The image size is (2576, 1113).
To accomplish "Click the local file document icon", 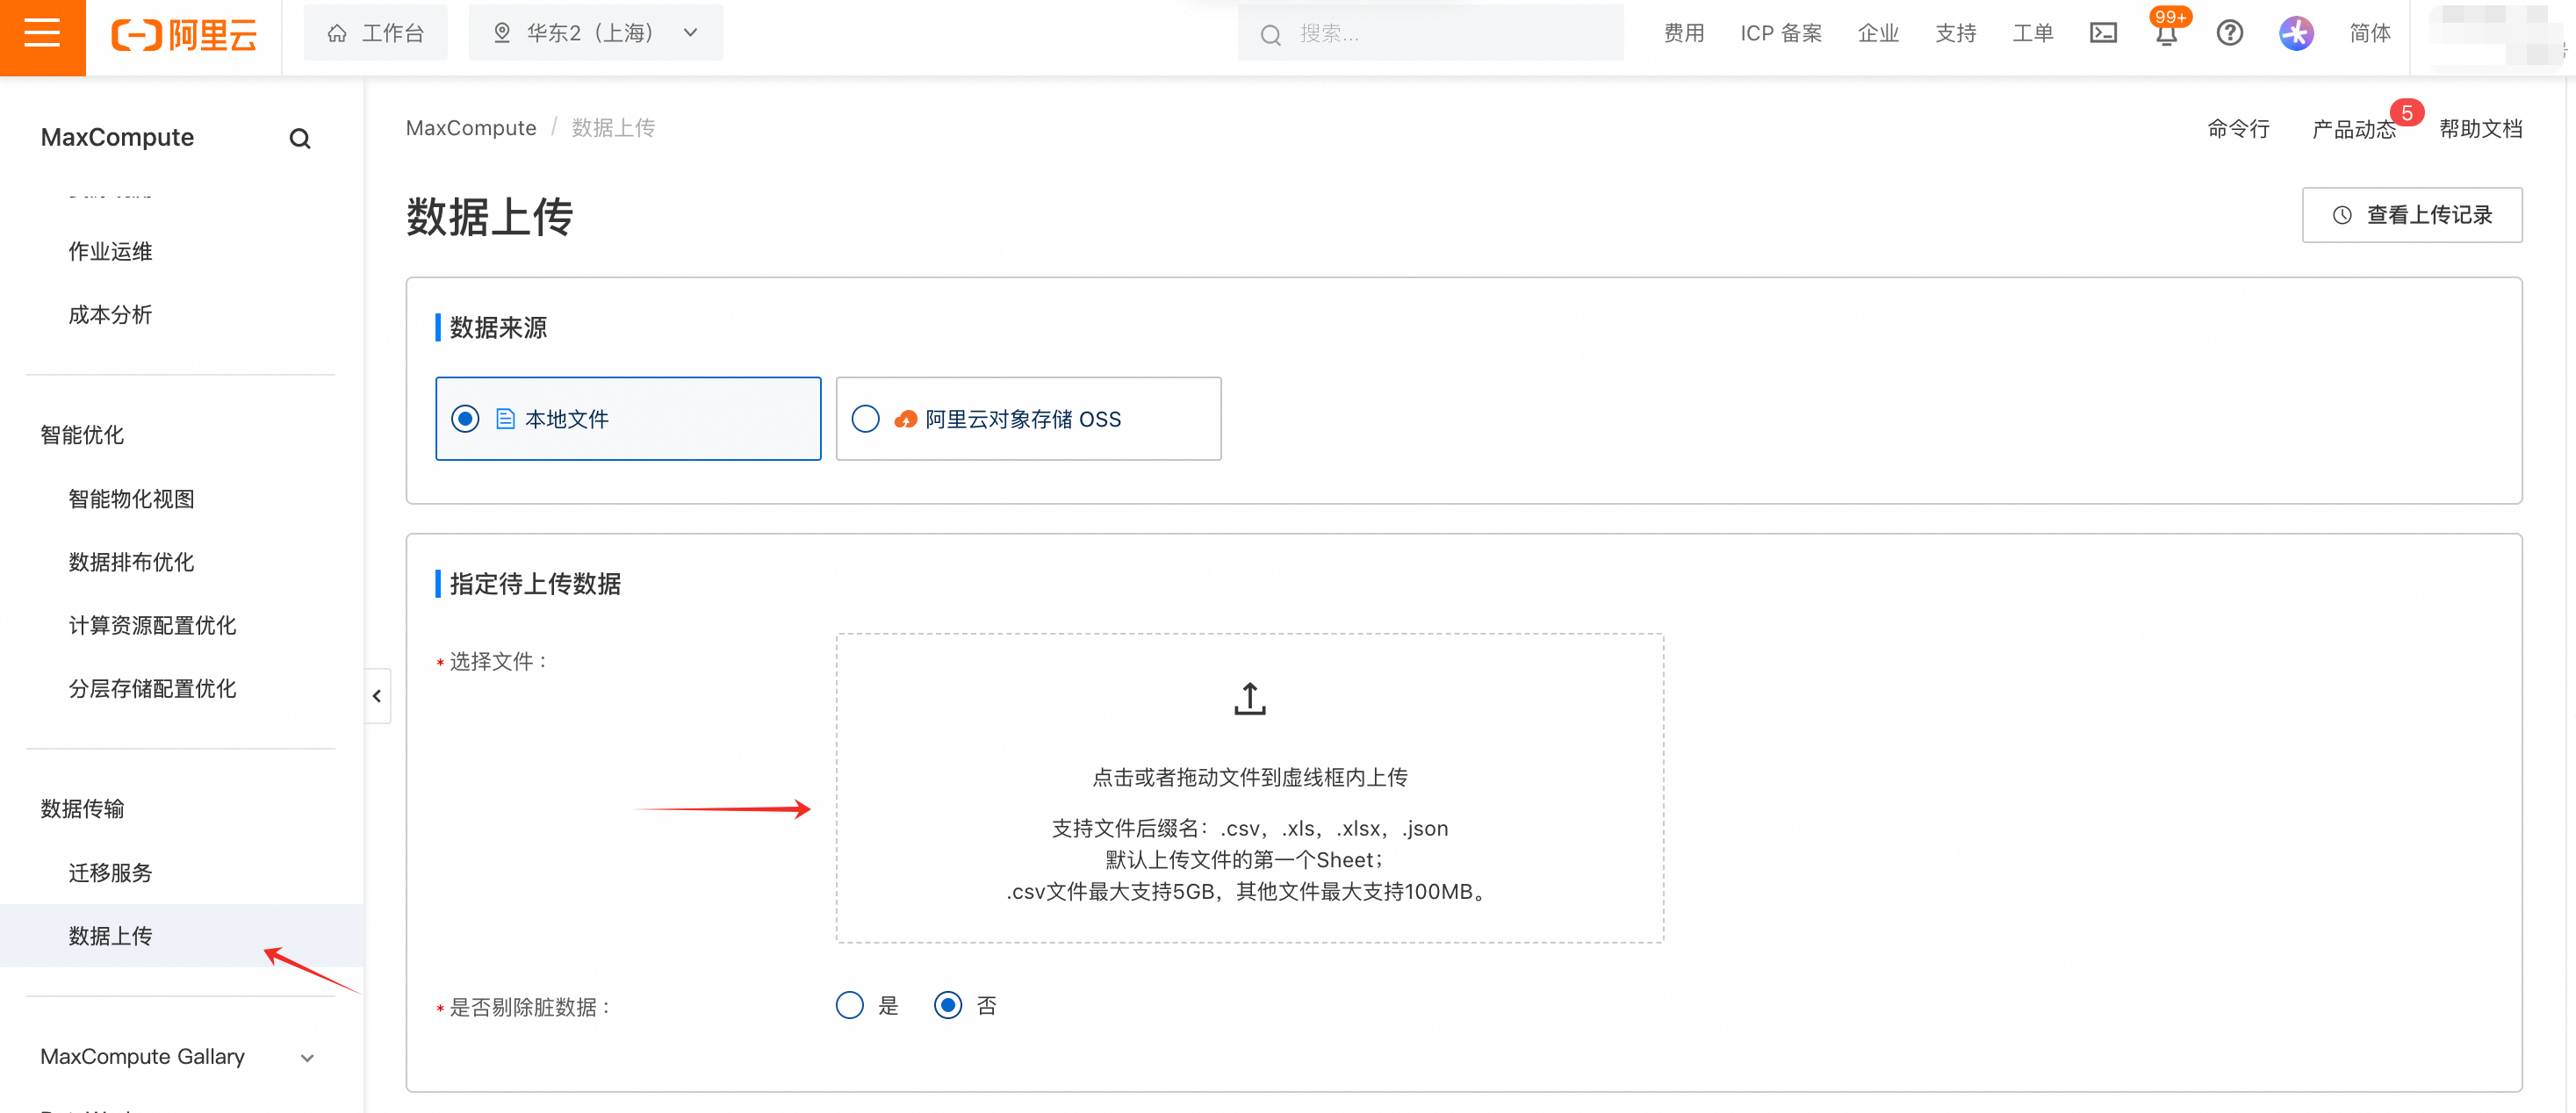I will pos(505,419).
